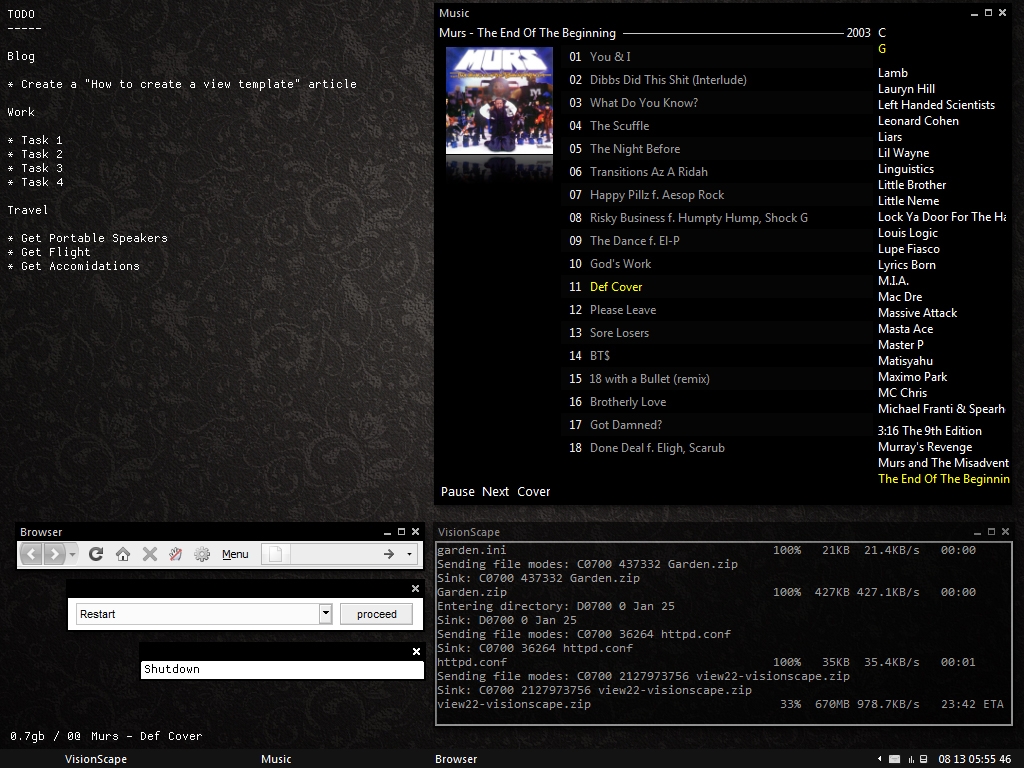Close the Restart dialog
This screenshot has width=1024, height=768.
(415, 588)
